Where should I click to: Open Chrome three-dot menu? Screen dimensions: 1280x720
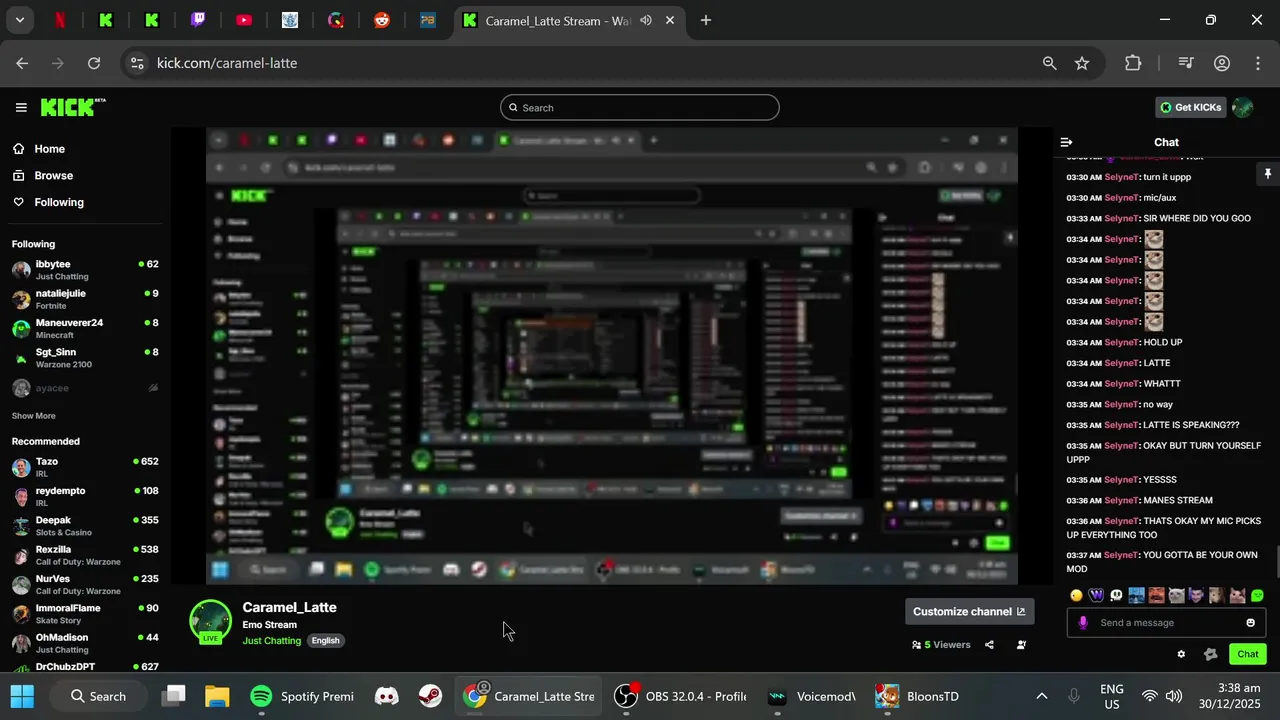point(1258,63)
